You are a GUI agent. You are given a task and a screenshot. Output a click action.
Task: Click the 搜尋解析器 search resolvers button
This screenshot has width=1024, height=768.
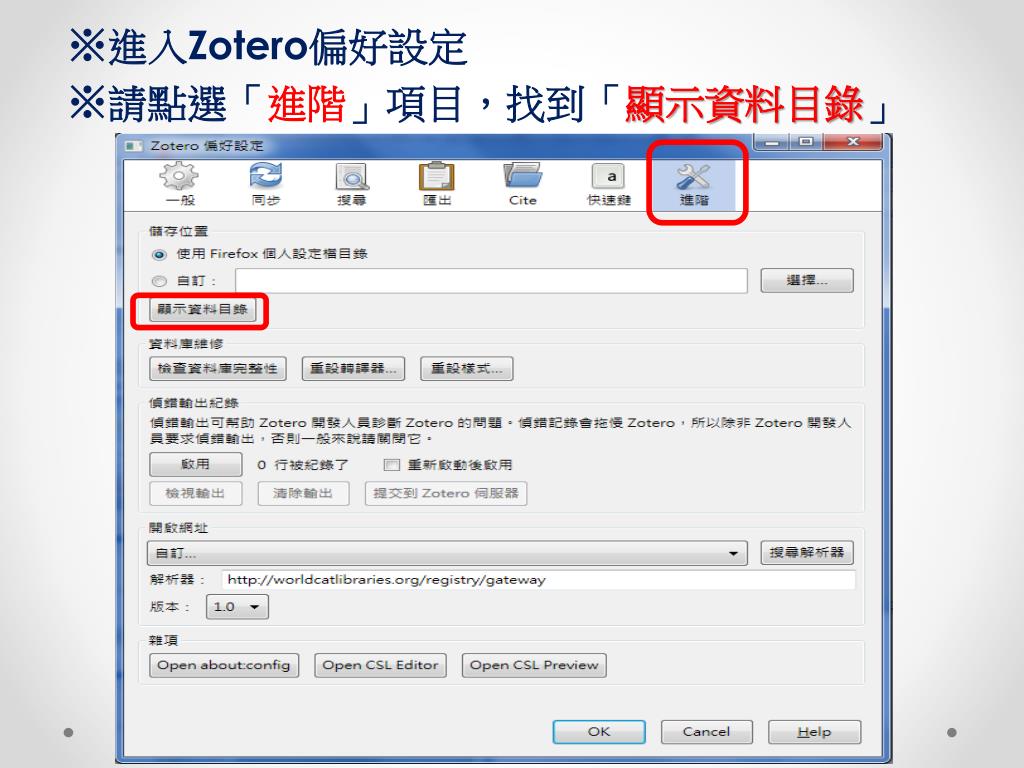coord(807,552)
